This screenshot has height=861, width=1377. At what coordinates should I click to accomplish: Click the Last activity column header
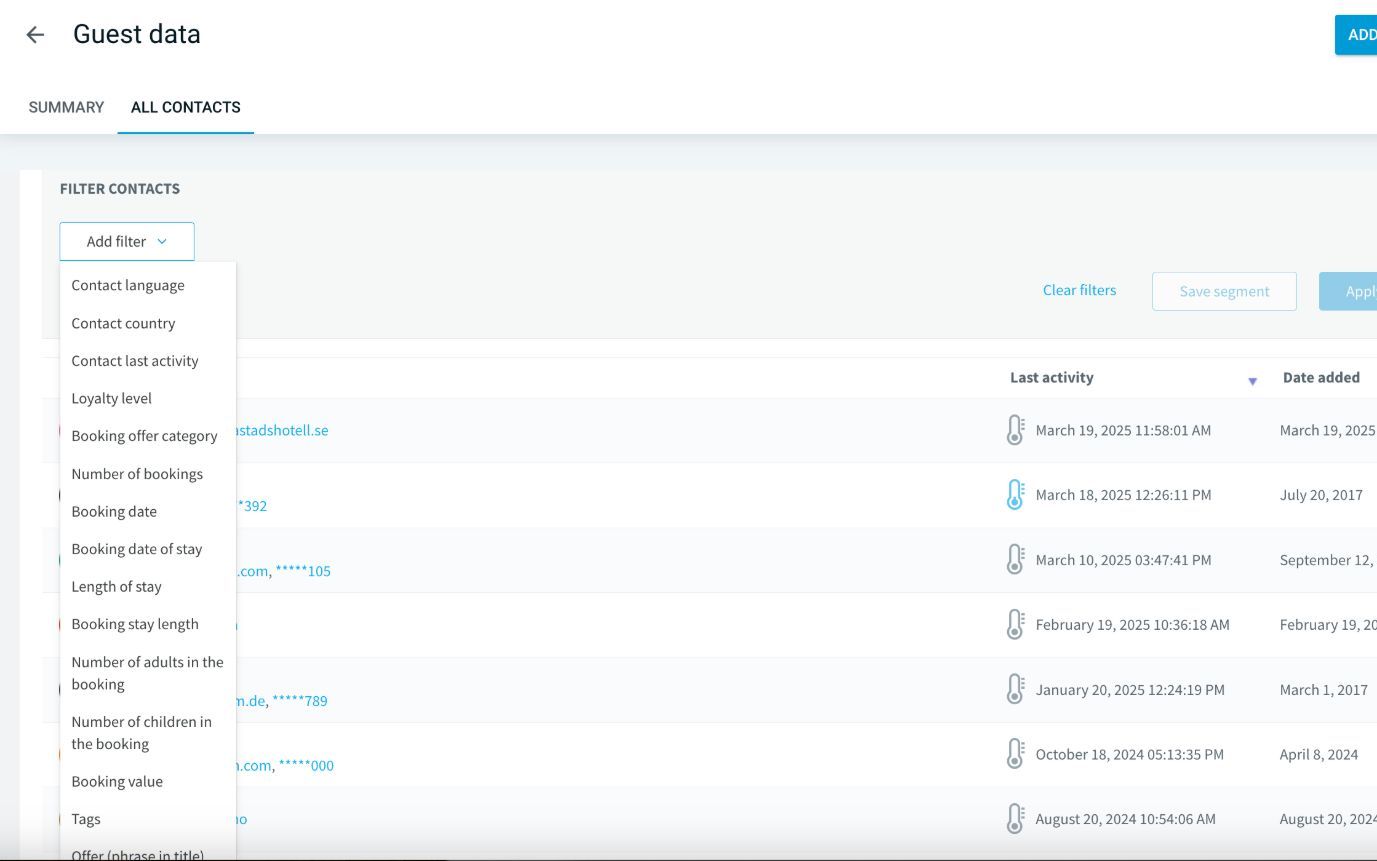1051,377
